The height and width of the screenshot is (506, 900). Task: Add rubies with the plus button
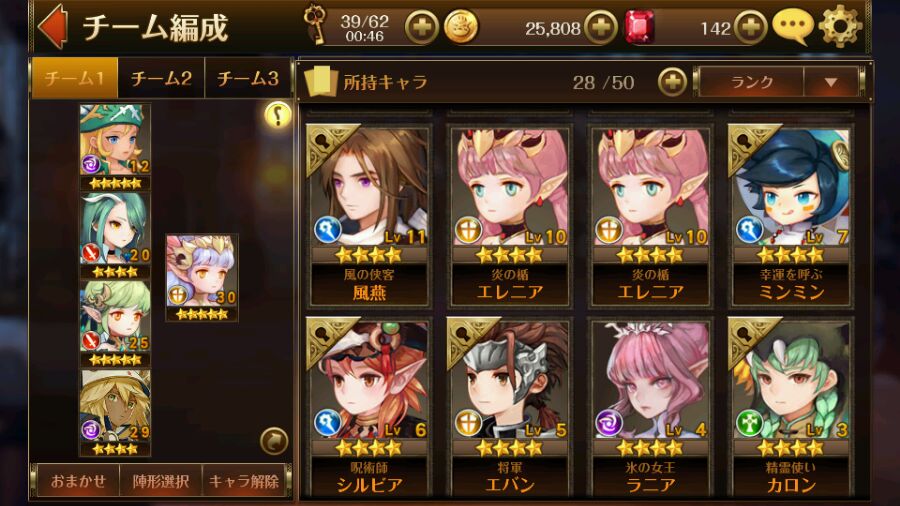click(x=751, y=27)
